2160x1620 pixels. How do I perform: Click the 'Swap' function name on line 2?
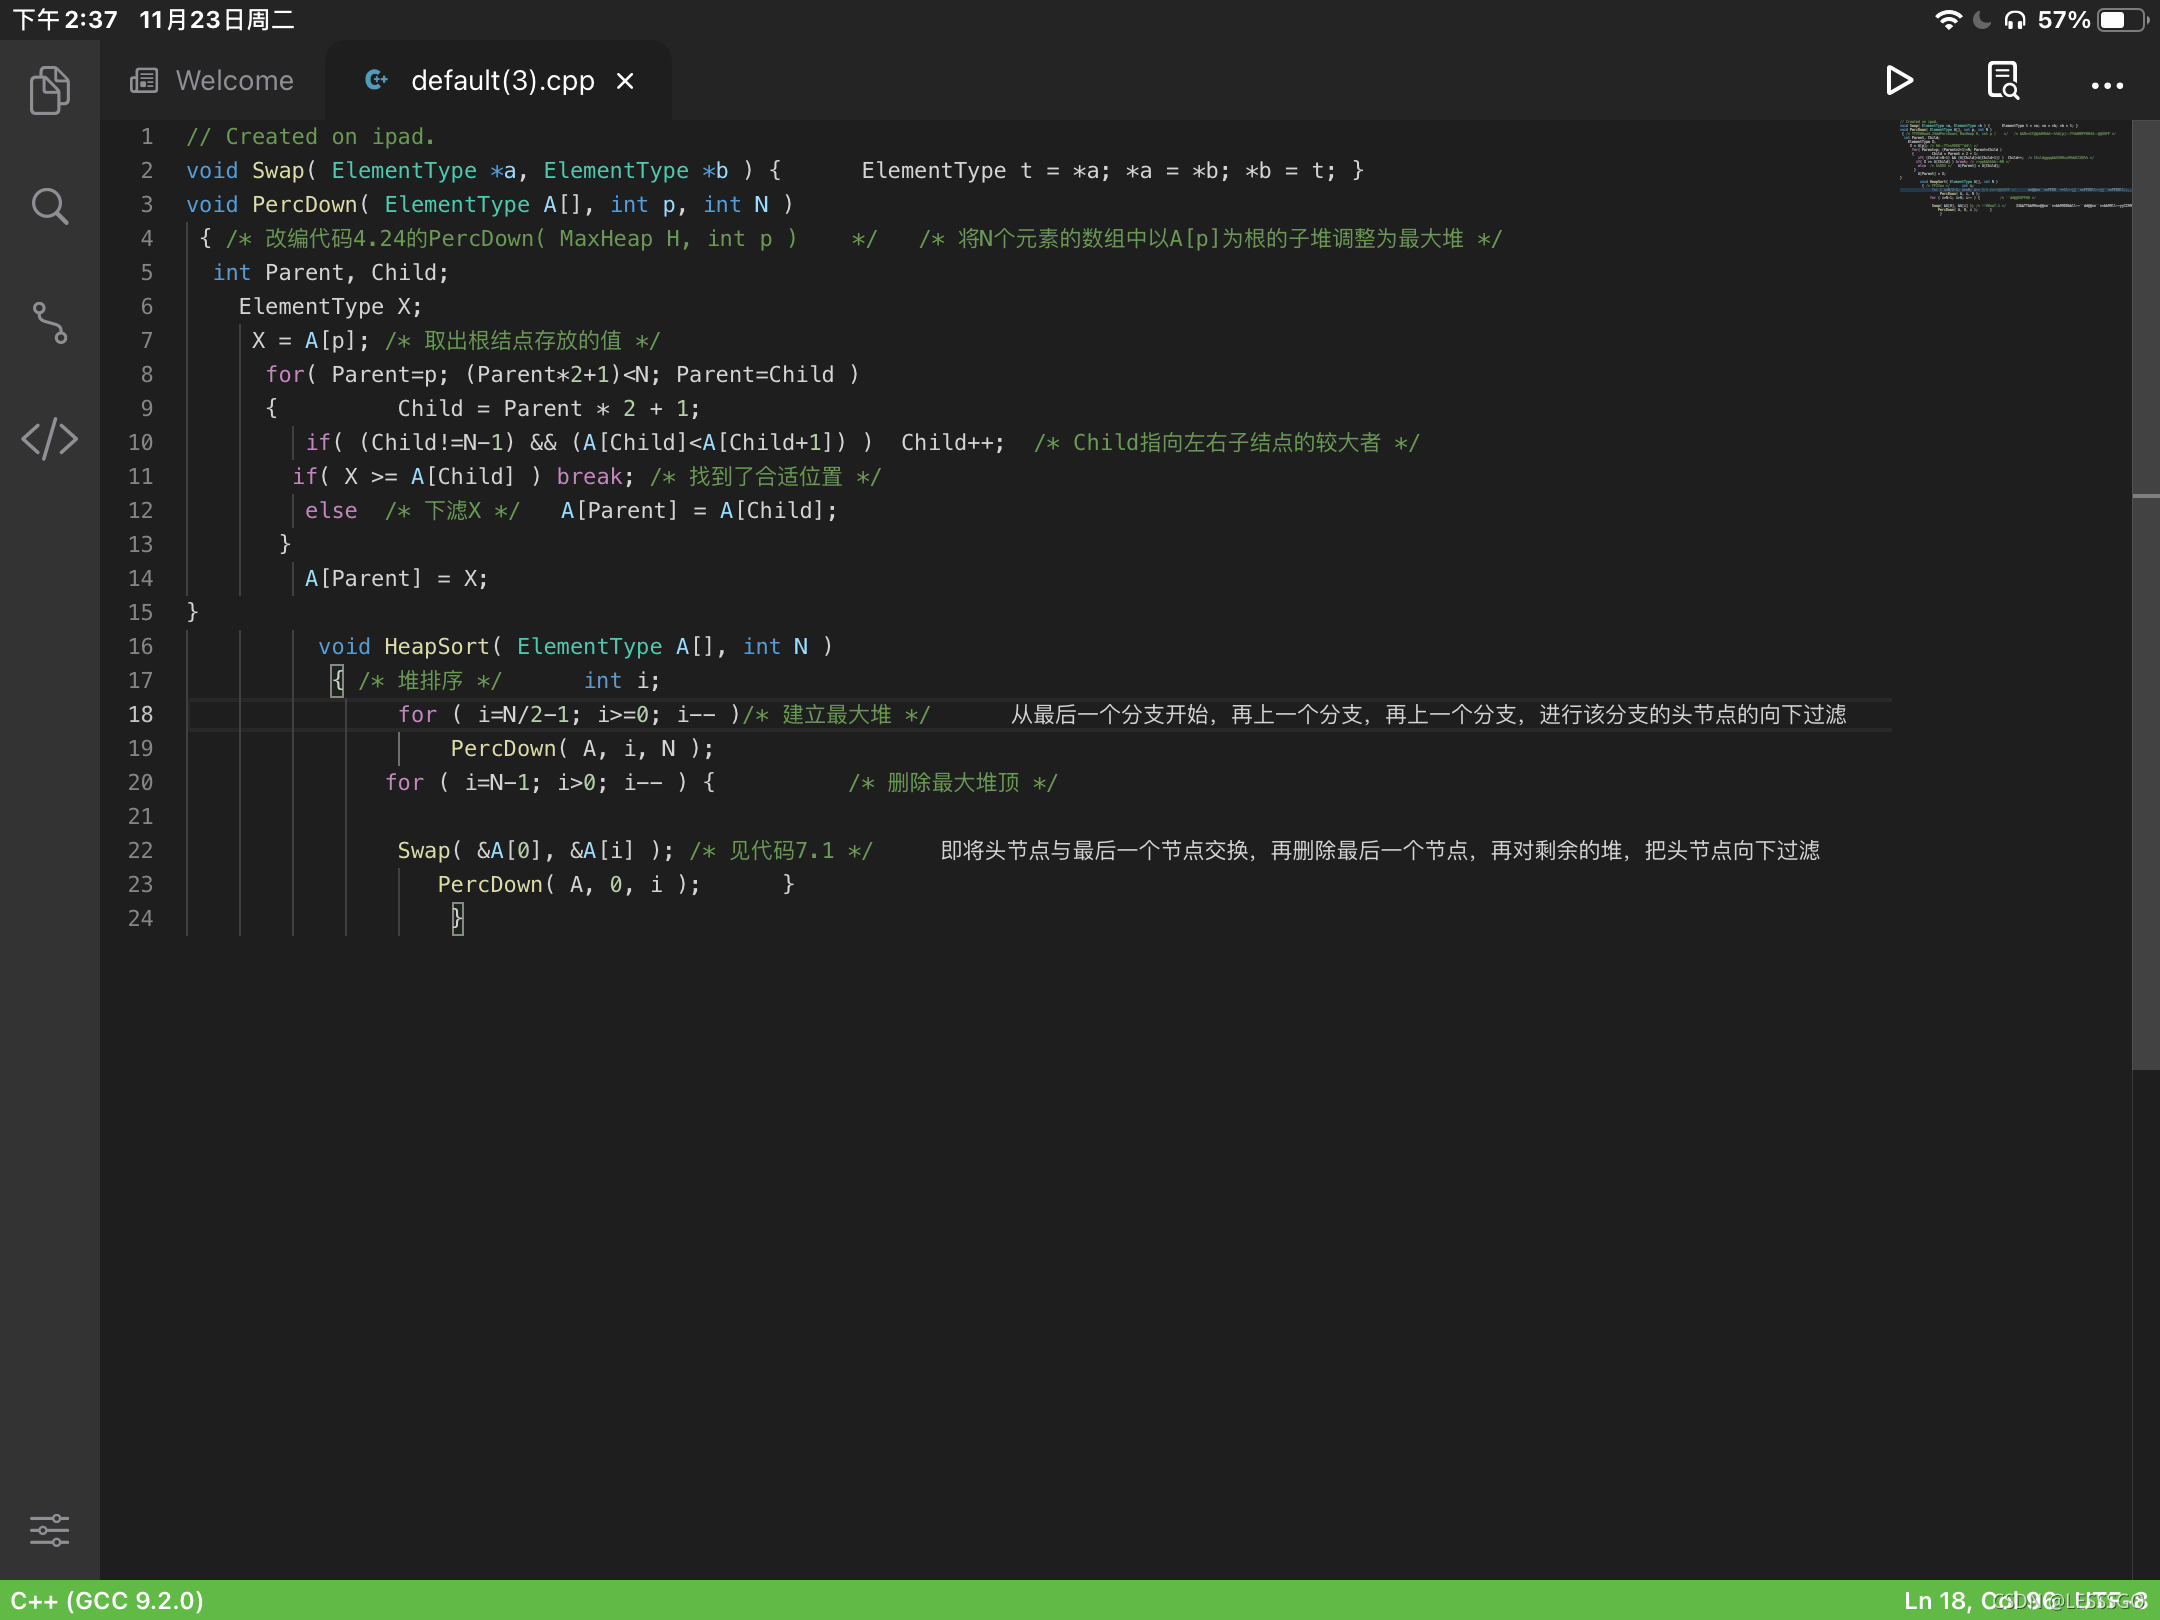click(278, 171)
